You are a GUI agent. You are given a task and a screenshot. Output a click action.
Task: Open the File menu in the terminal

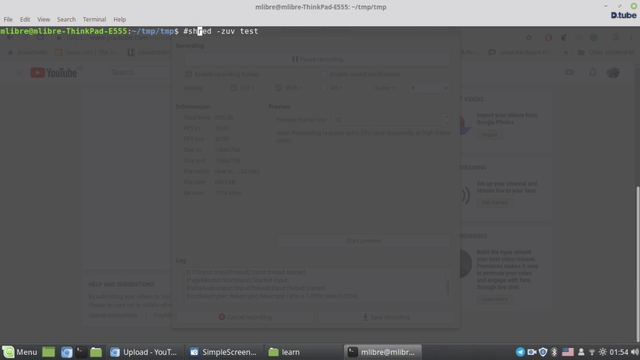click(x=8, y=19)
